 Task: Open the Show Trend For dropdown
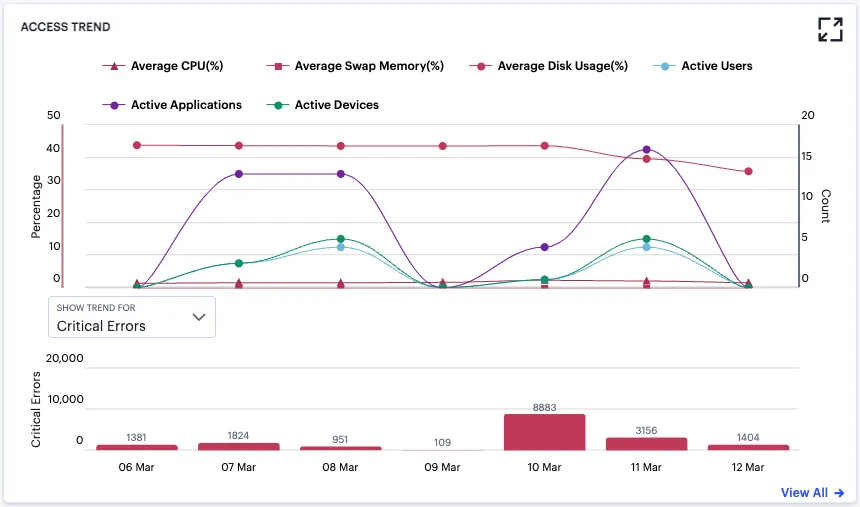132,317
